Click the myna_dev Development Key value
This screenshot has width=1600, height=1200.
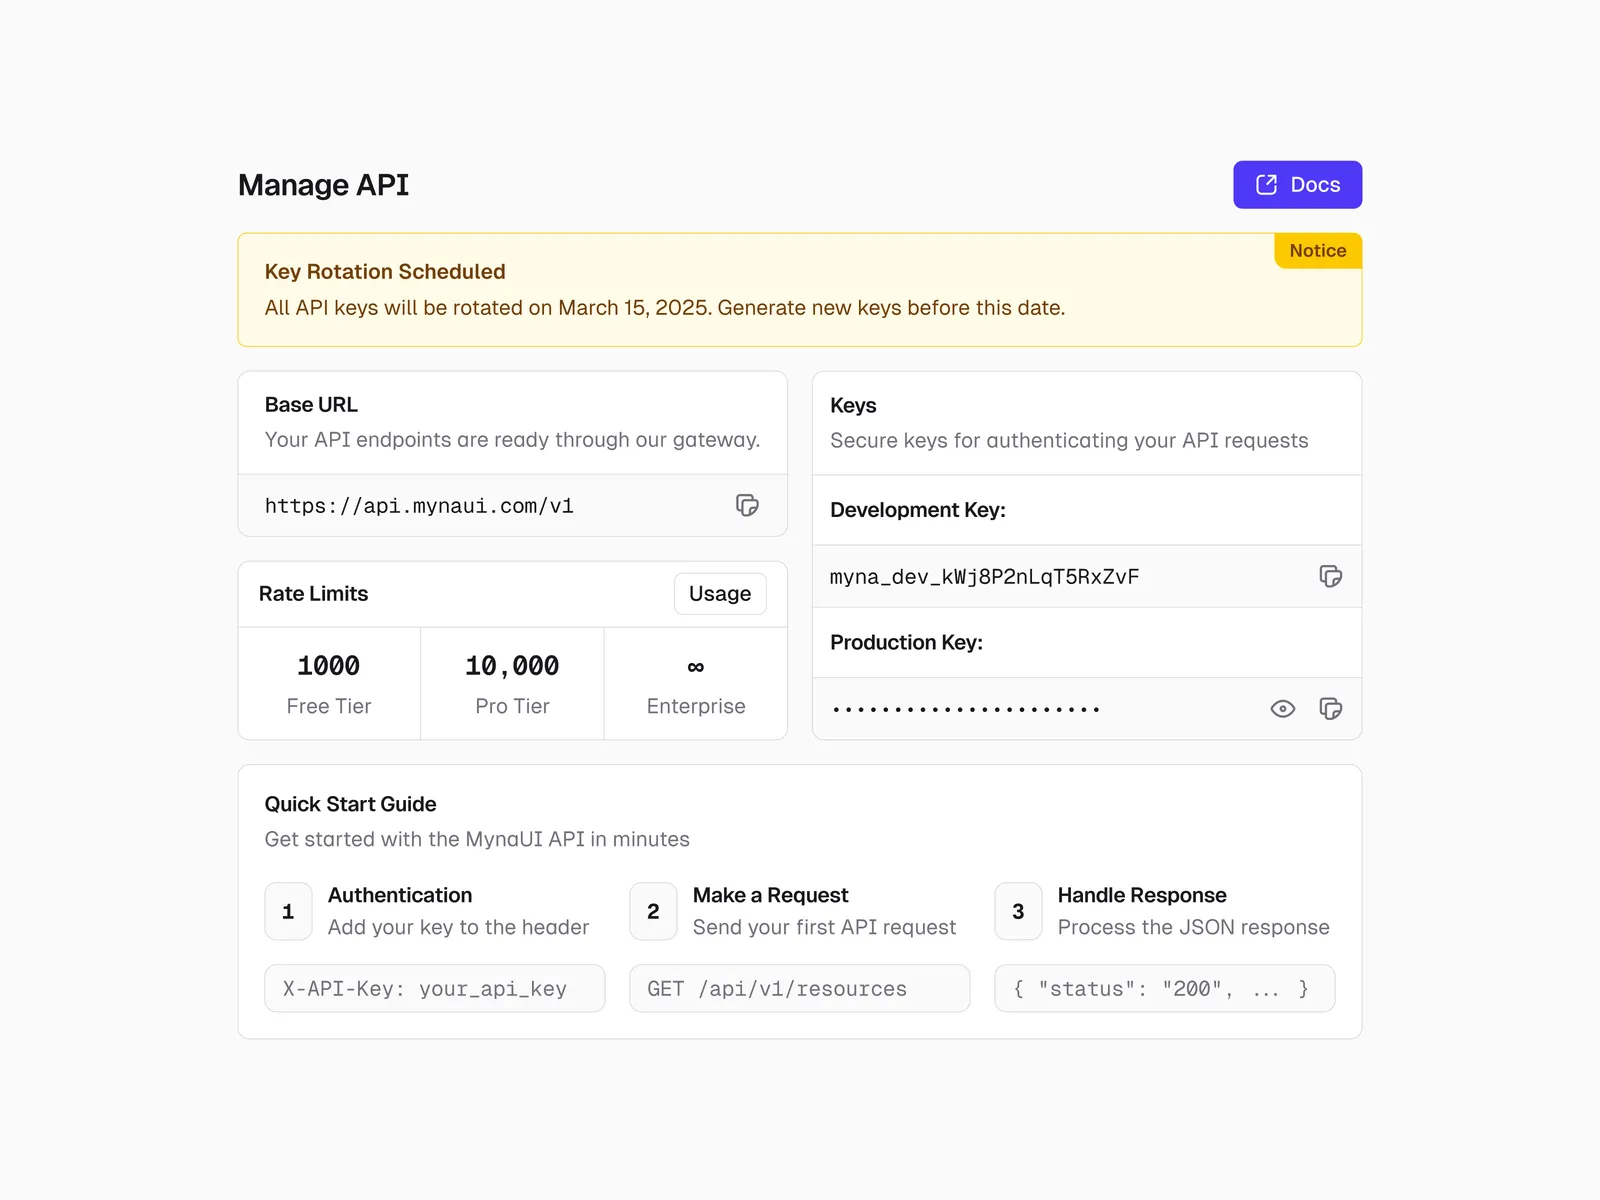985,577
